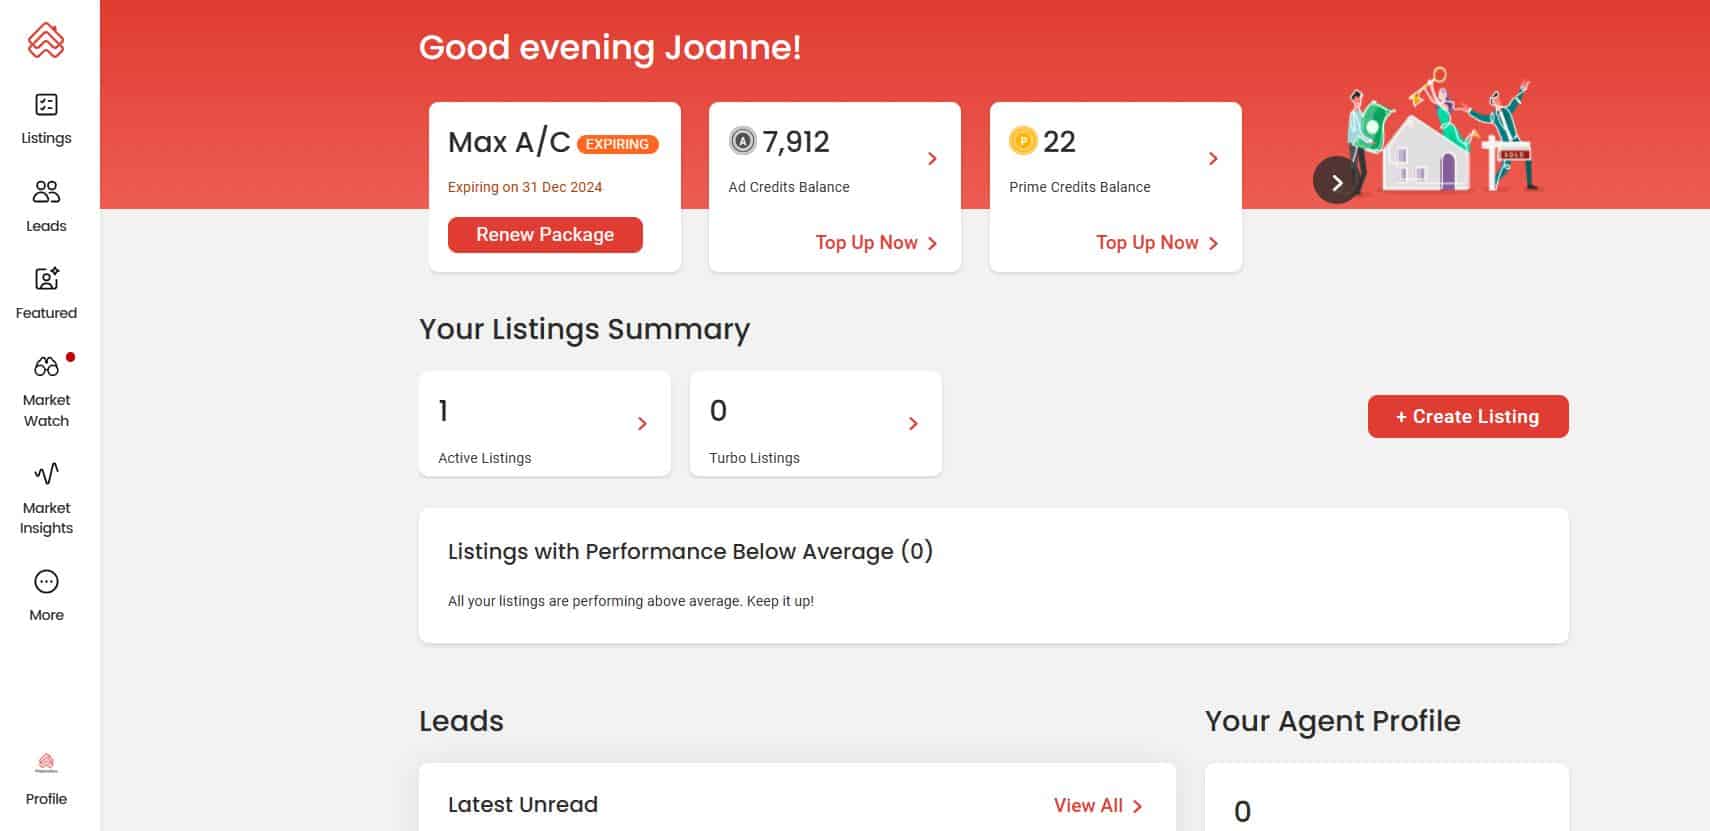Open Turbo Listings via its chevron
Viewport: 1710px width, 831px height.
pyautogui.click(x=913, y=424)
